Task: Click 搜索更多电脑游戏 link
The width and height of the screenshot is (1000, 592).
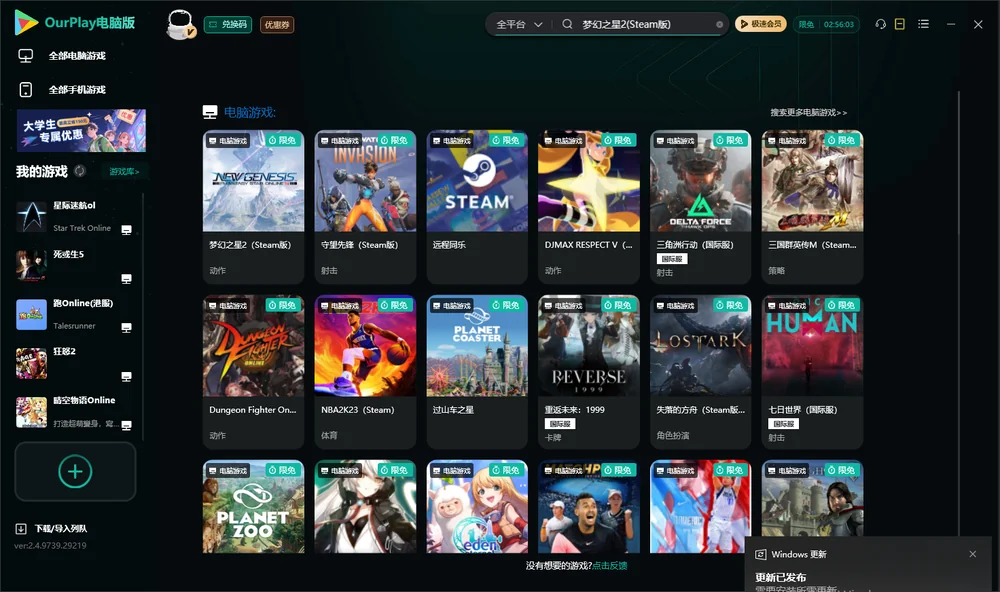Action: point(808,112)
